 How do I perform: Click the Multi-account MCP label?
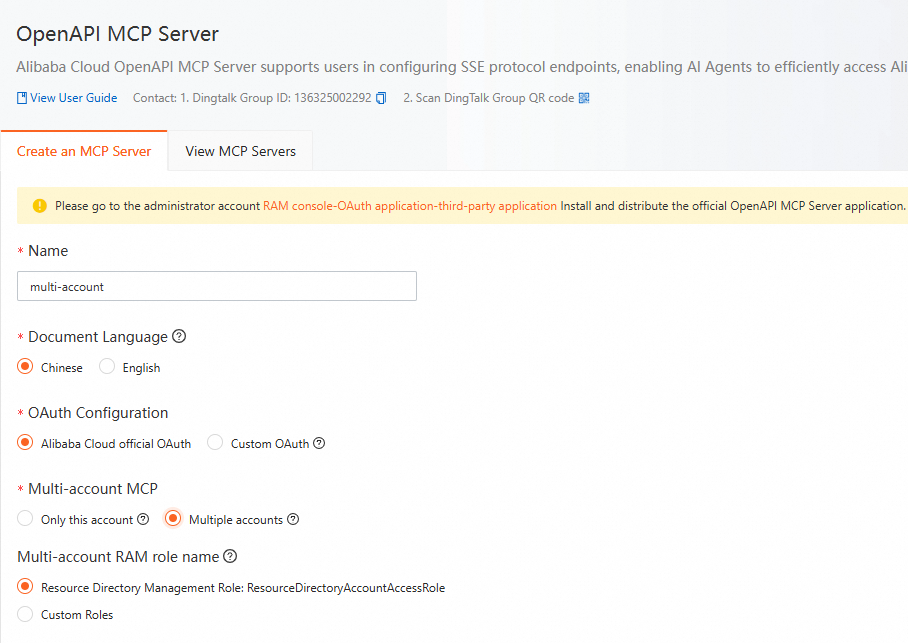(x=93, y=488)
